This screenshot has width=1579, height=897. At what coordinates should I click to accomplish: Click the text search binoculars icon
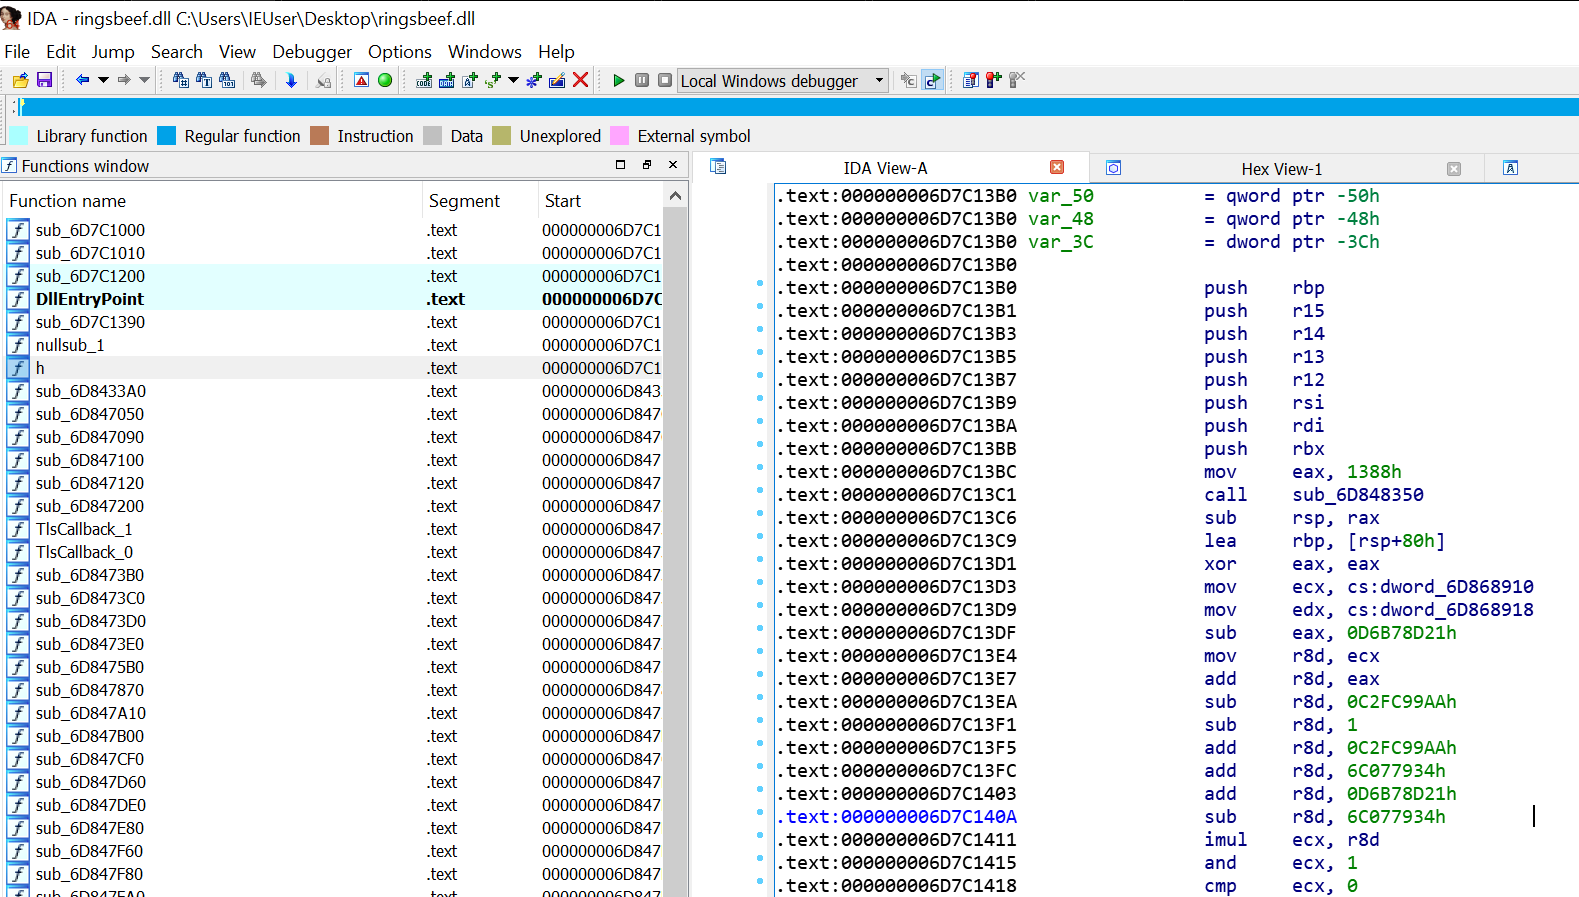click(204, 80)
